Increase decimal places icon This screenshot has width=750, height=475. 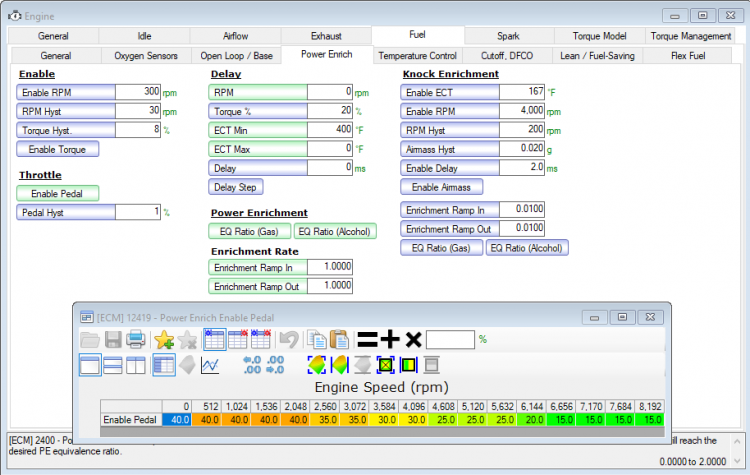275,365
